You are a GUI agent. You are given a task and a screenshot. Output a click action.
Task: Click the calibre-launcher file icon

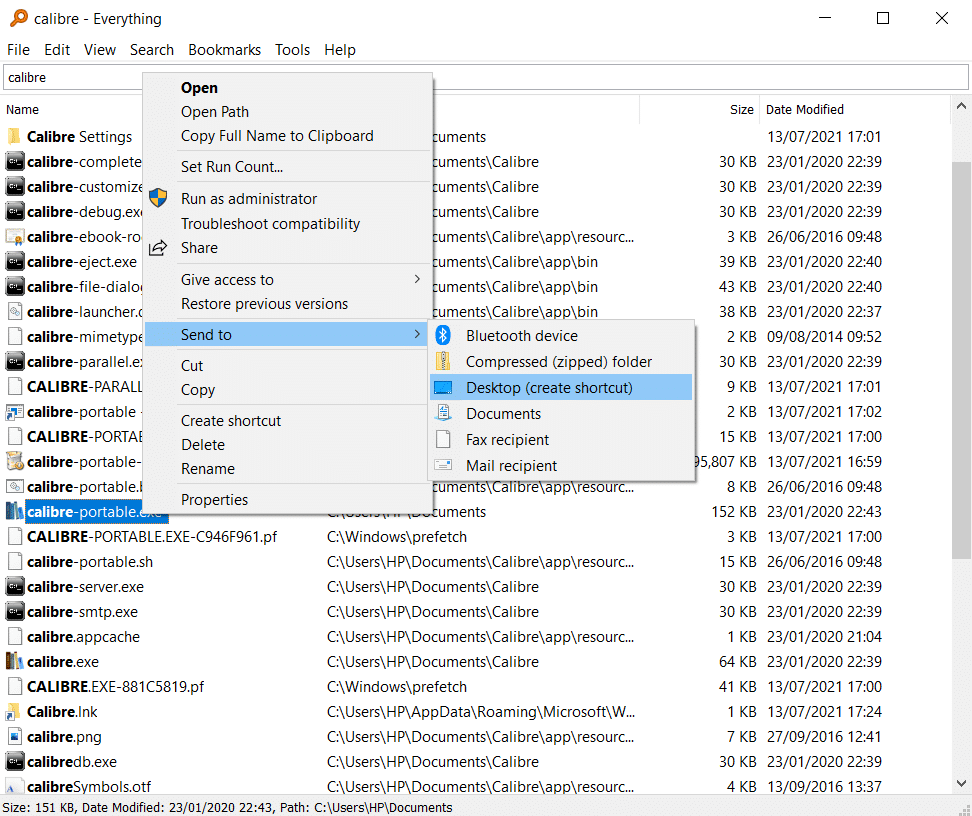coord(14,311)
